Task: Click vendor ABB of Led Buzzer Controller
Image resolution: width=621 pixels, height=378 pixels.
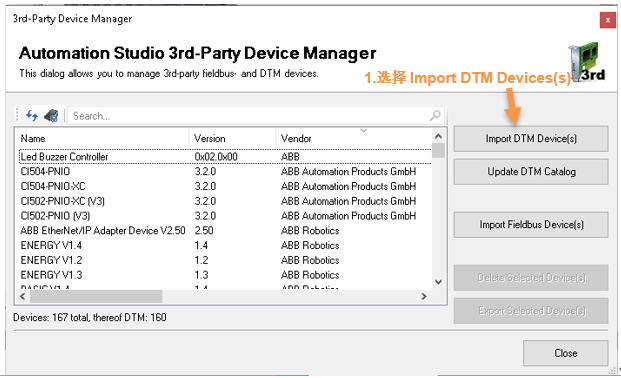Action: pos(290,157)
